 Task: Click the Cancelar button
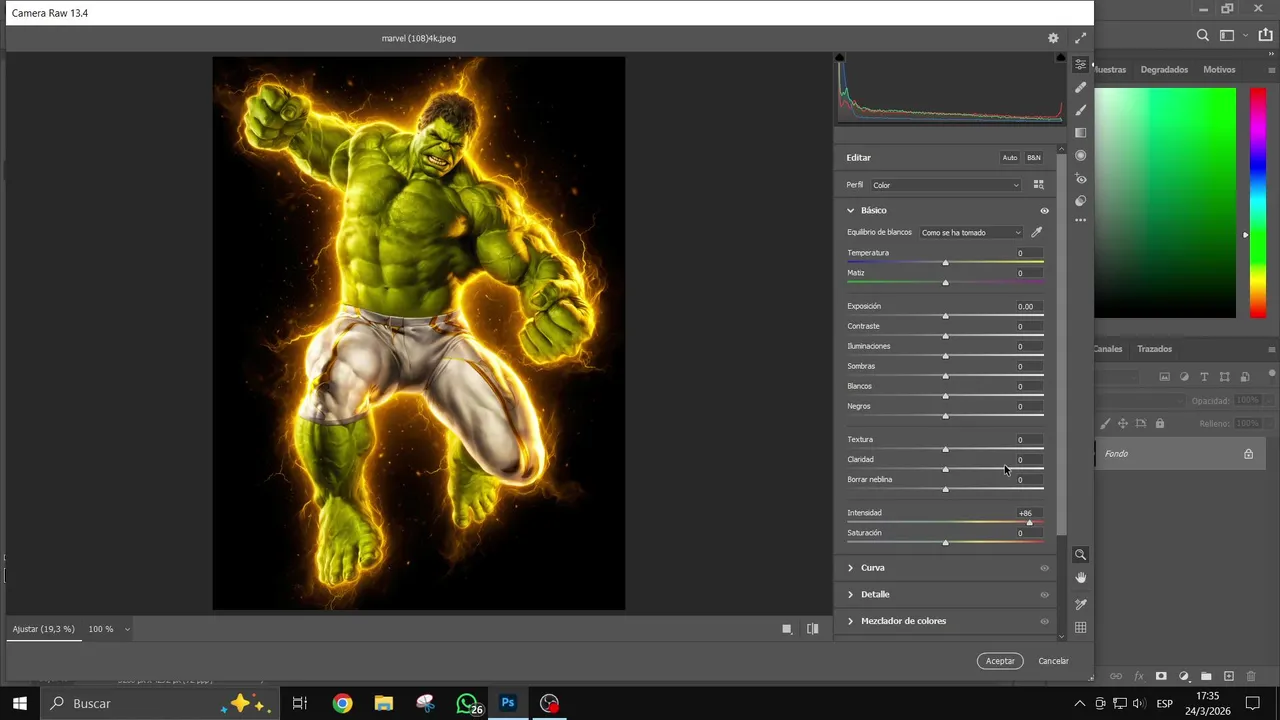(1053, 661)
